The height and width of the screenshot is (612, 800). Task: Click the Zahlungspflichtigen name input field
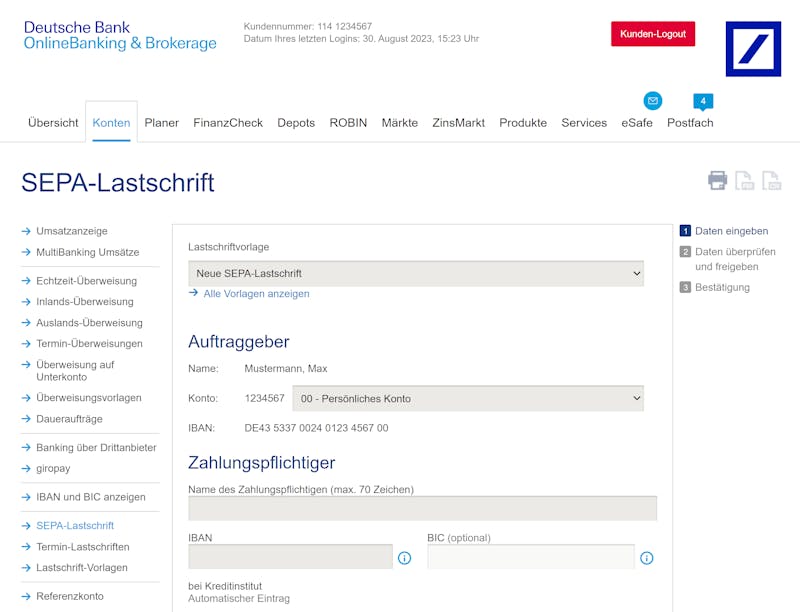(422, 508)
